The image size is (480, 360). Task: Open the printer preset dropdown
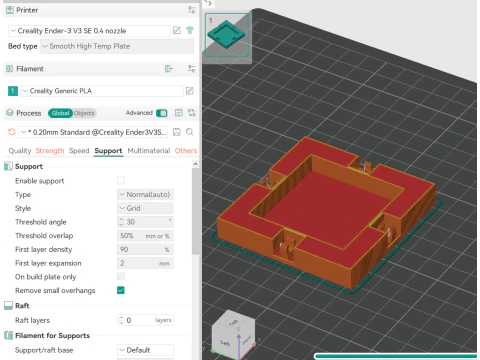click(x=89, y=31)
